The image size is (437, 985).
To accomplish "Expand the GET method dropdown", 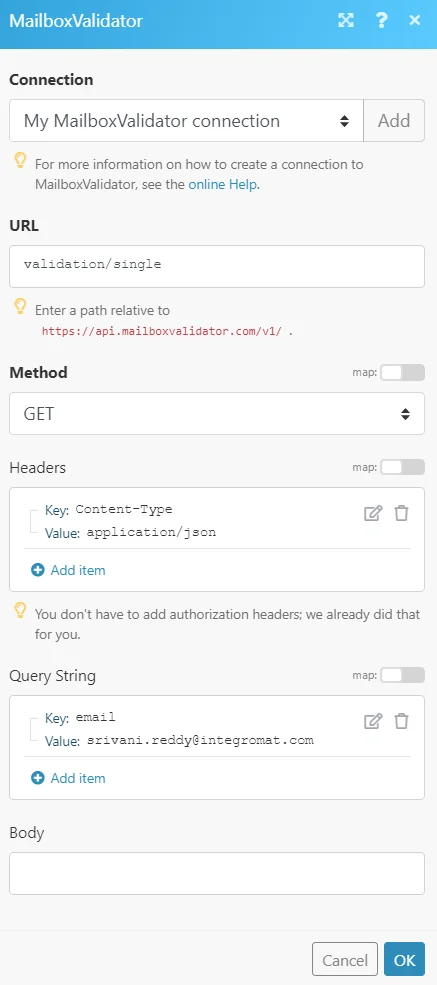I will [217, 413].
